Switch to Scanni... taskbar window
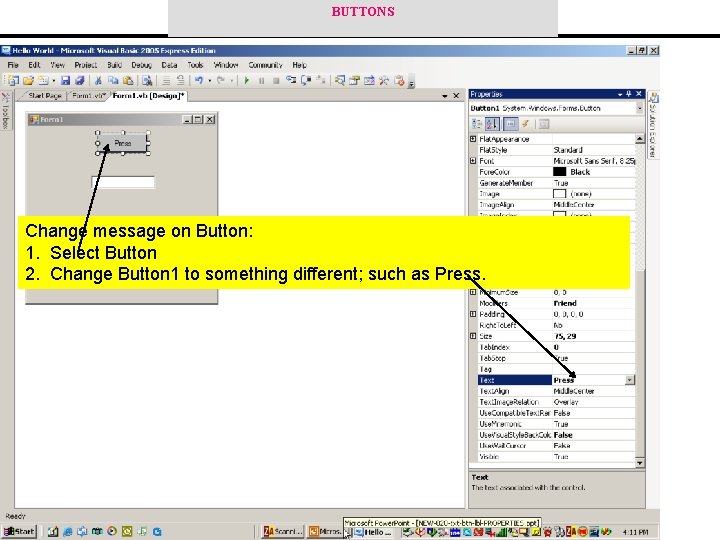This screenshot has height=540, width=720. pyautogui.click(x=282, y=532)
